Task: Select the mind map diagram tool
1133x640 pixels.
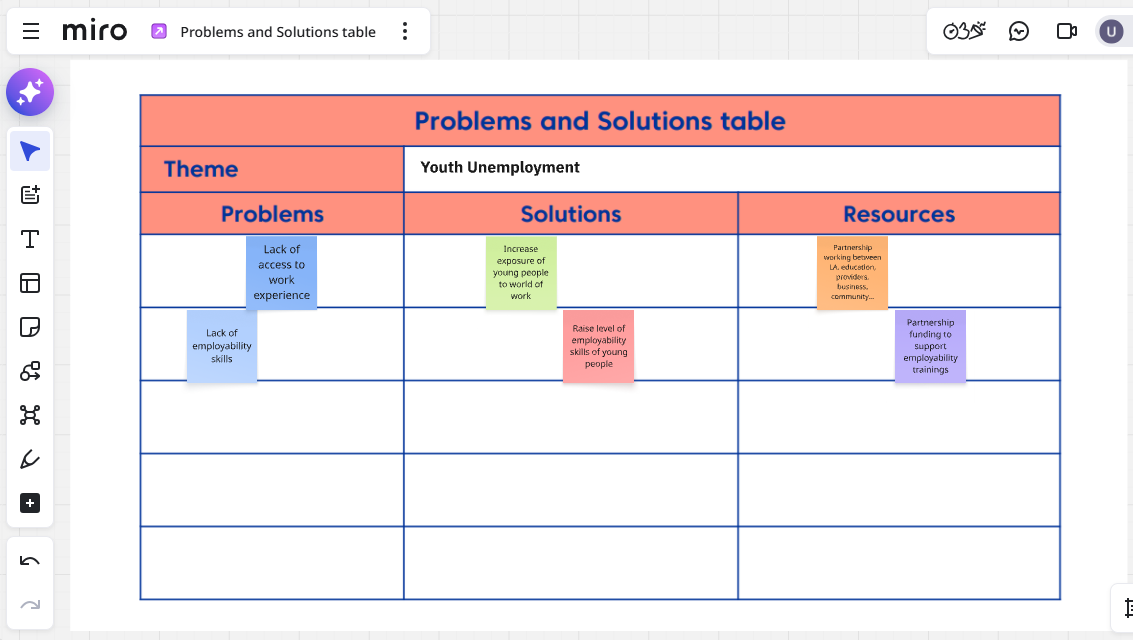Action: pyautogui.click(x=30, y=415)
